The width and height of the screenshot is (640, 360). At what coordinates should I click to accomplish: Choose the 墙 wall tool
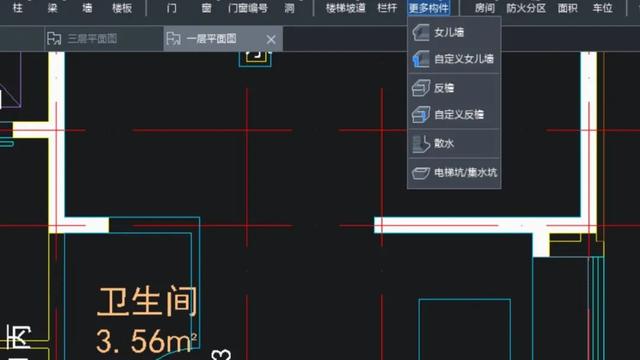(x=87, y=7)
